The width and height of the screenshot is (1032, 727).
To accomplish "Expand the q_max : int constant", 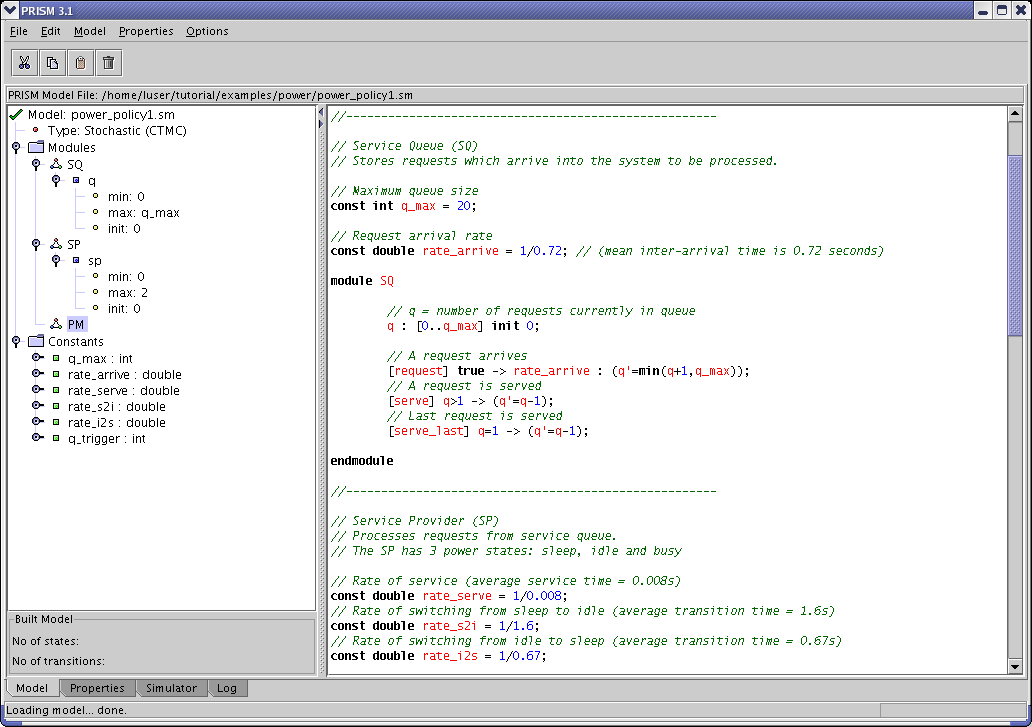I will point(38,358).
